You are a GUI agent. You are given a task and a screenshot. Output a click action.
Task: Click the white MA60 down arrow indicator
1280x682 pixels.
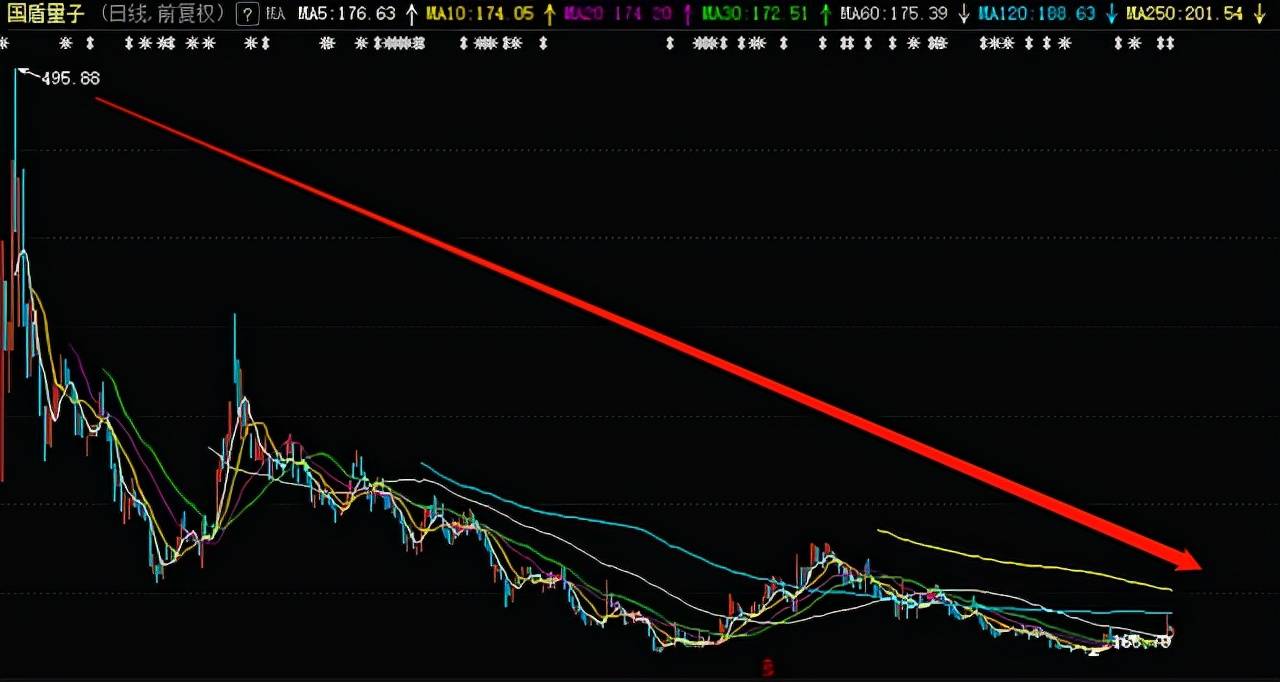tap(963, 15)
